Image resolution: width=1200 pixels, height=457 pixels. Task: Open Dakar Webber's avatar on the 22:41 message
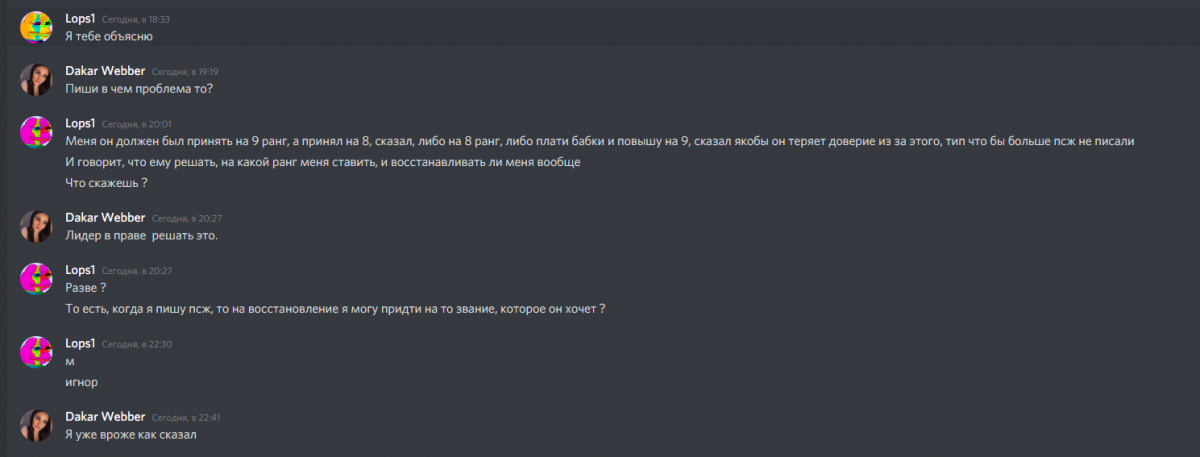pos(36,425)
